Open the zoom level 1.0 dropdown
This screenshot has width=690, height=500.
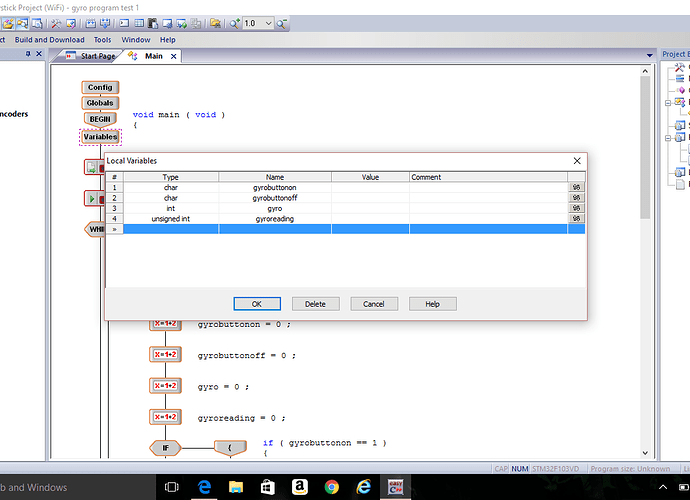[268, 23]
